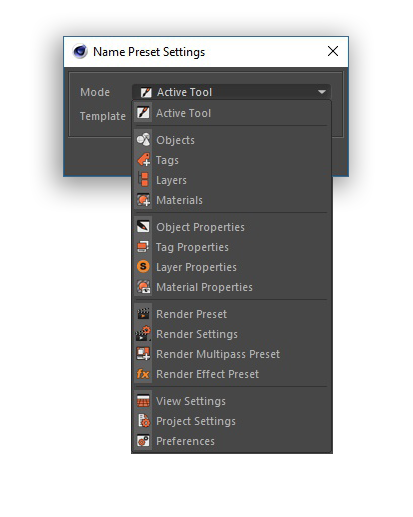This screenshot has width=413, height=517.
Task: Close the Name Preset Settings dialog
Action: pyautogui.click(x=333, y=51)
